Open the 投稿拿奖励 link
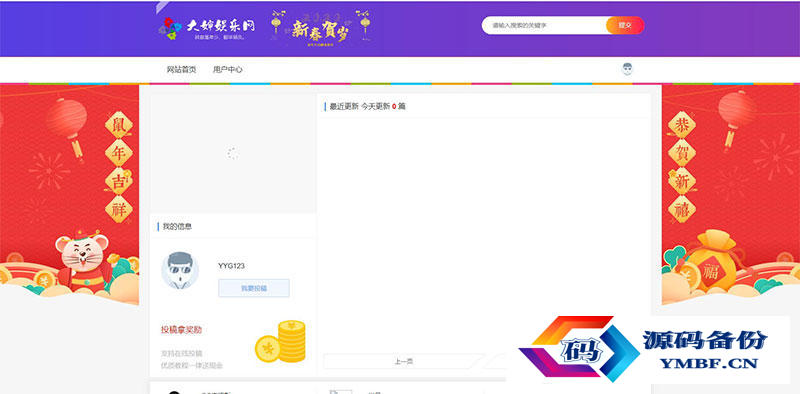The image size is (800, 394). [x=181, y=330]
